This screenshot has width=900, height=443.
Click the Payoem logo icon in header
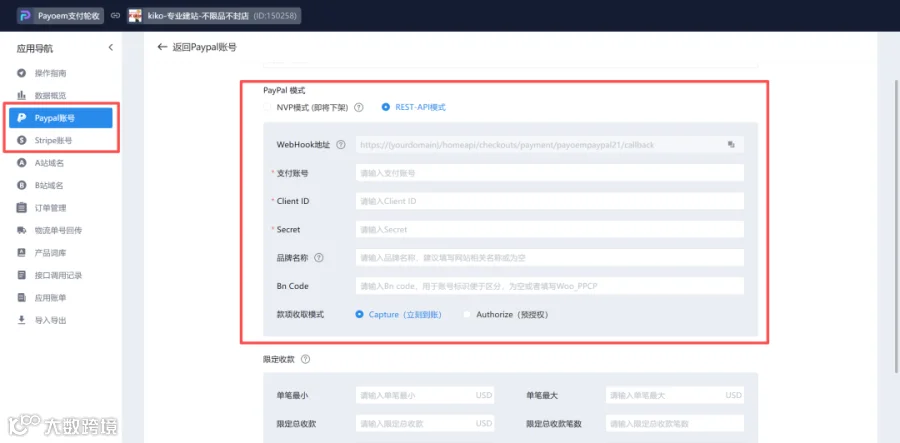coord(26,16)
